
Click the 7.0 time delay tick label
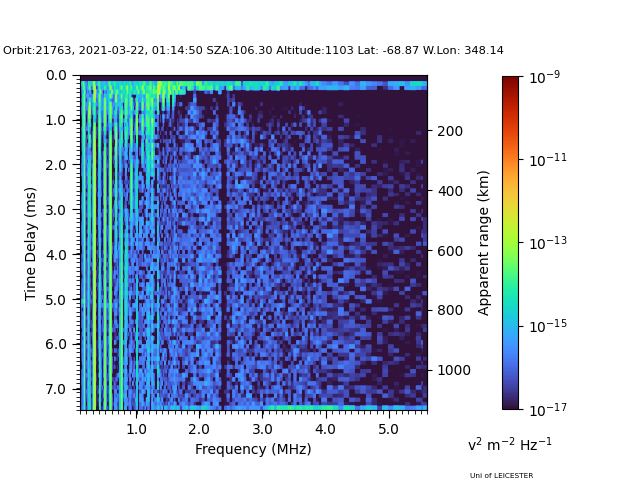coord(56,389)
